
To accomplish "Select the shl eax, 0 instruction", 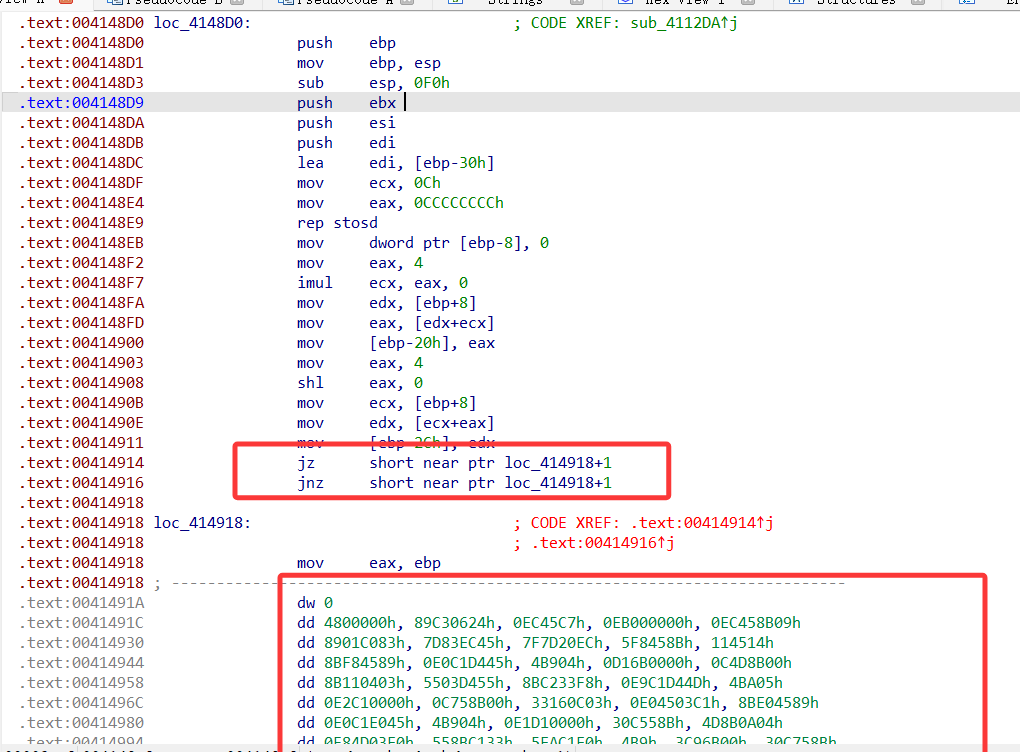I will click(x=360, y=384).
